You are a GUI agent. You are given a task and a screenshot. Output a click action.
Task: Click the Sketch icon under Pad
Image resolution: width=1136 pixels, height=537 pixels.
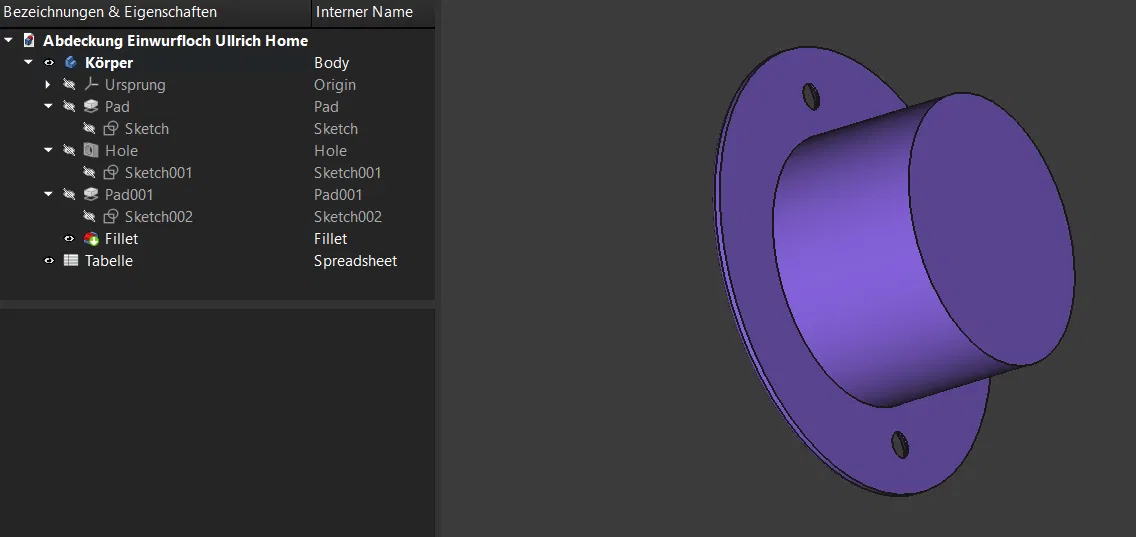point(111,129)
